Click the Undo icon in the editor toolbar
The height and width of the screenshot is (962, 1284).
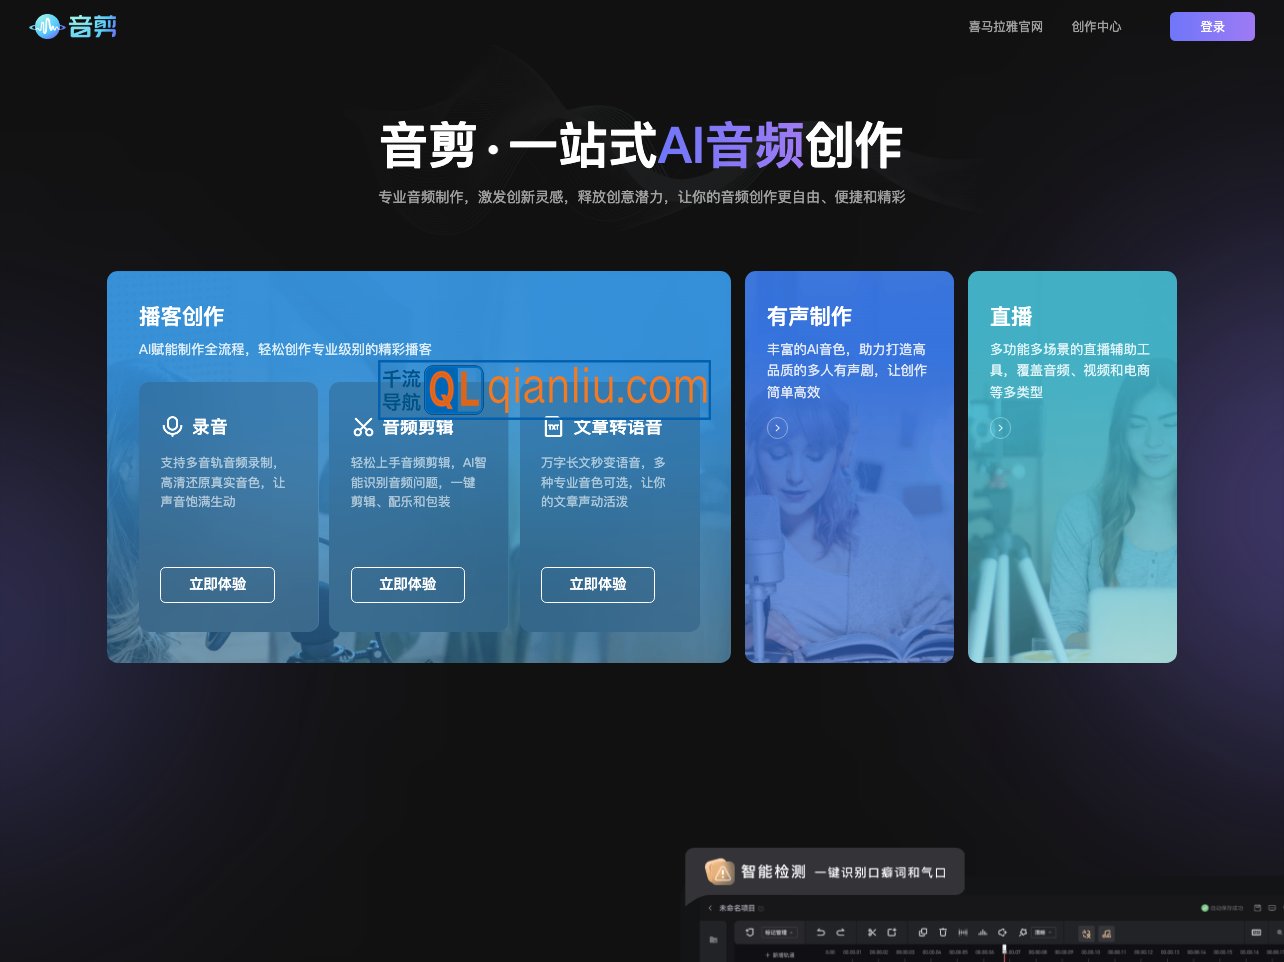pyautogui.click(x=820, y=932)
